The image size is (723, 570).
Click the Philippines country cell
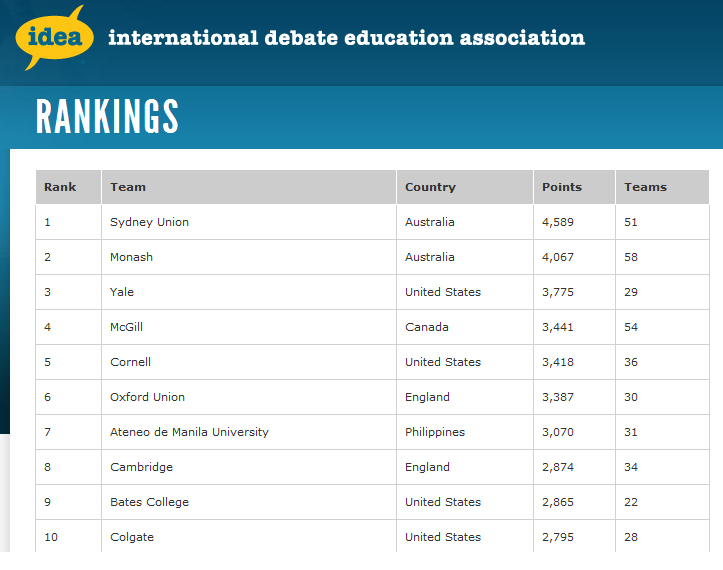(x=437, y=432)
